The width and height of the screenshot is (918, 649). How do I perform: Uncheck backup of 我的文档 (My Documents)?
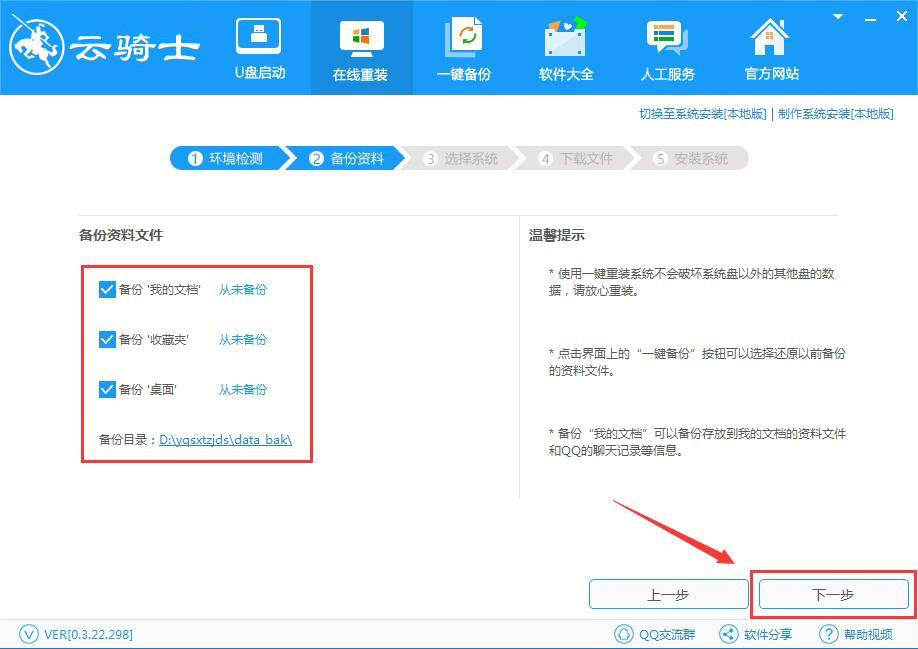point(107,289)
